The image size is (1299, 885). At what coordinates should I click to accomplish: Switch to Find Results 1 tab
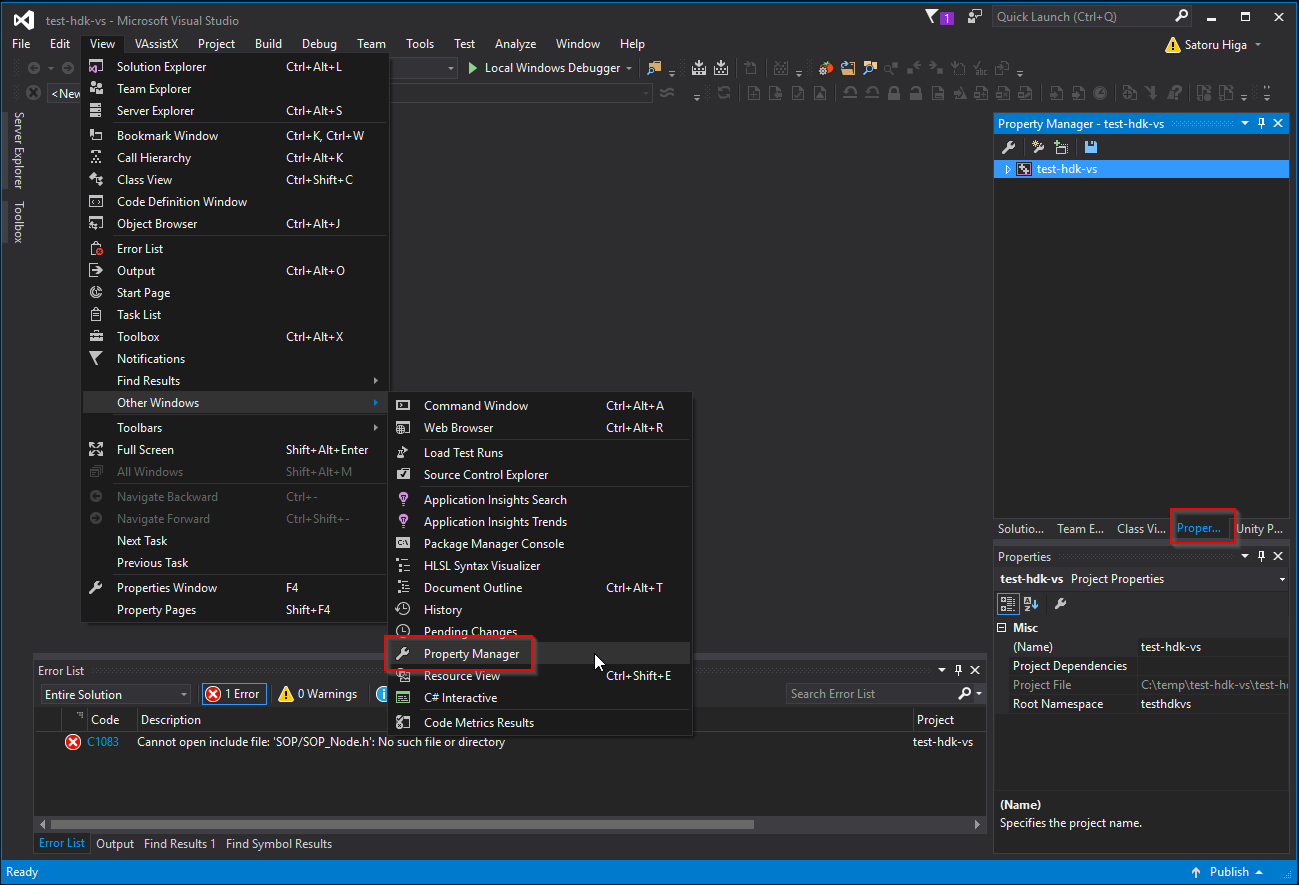(180, 844)
